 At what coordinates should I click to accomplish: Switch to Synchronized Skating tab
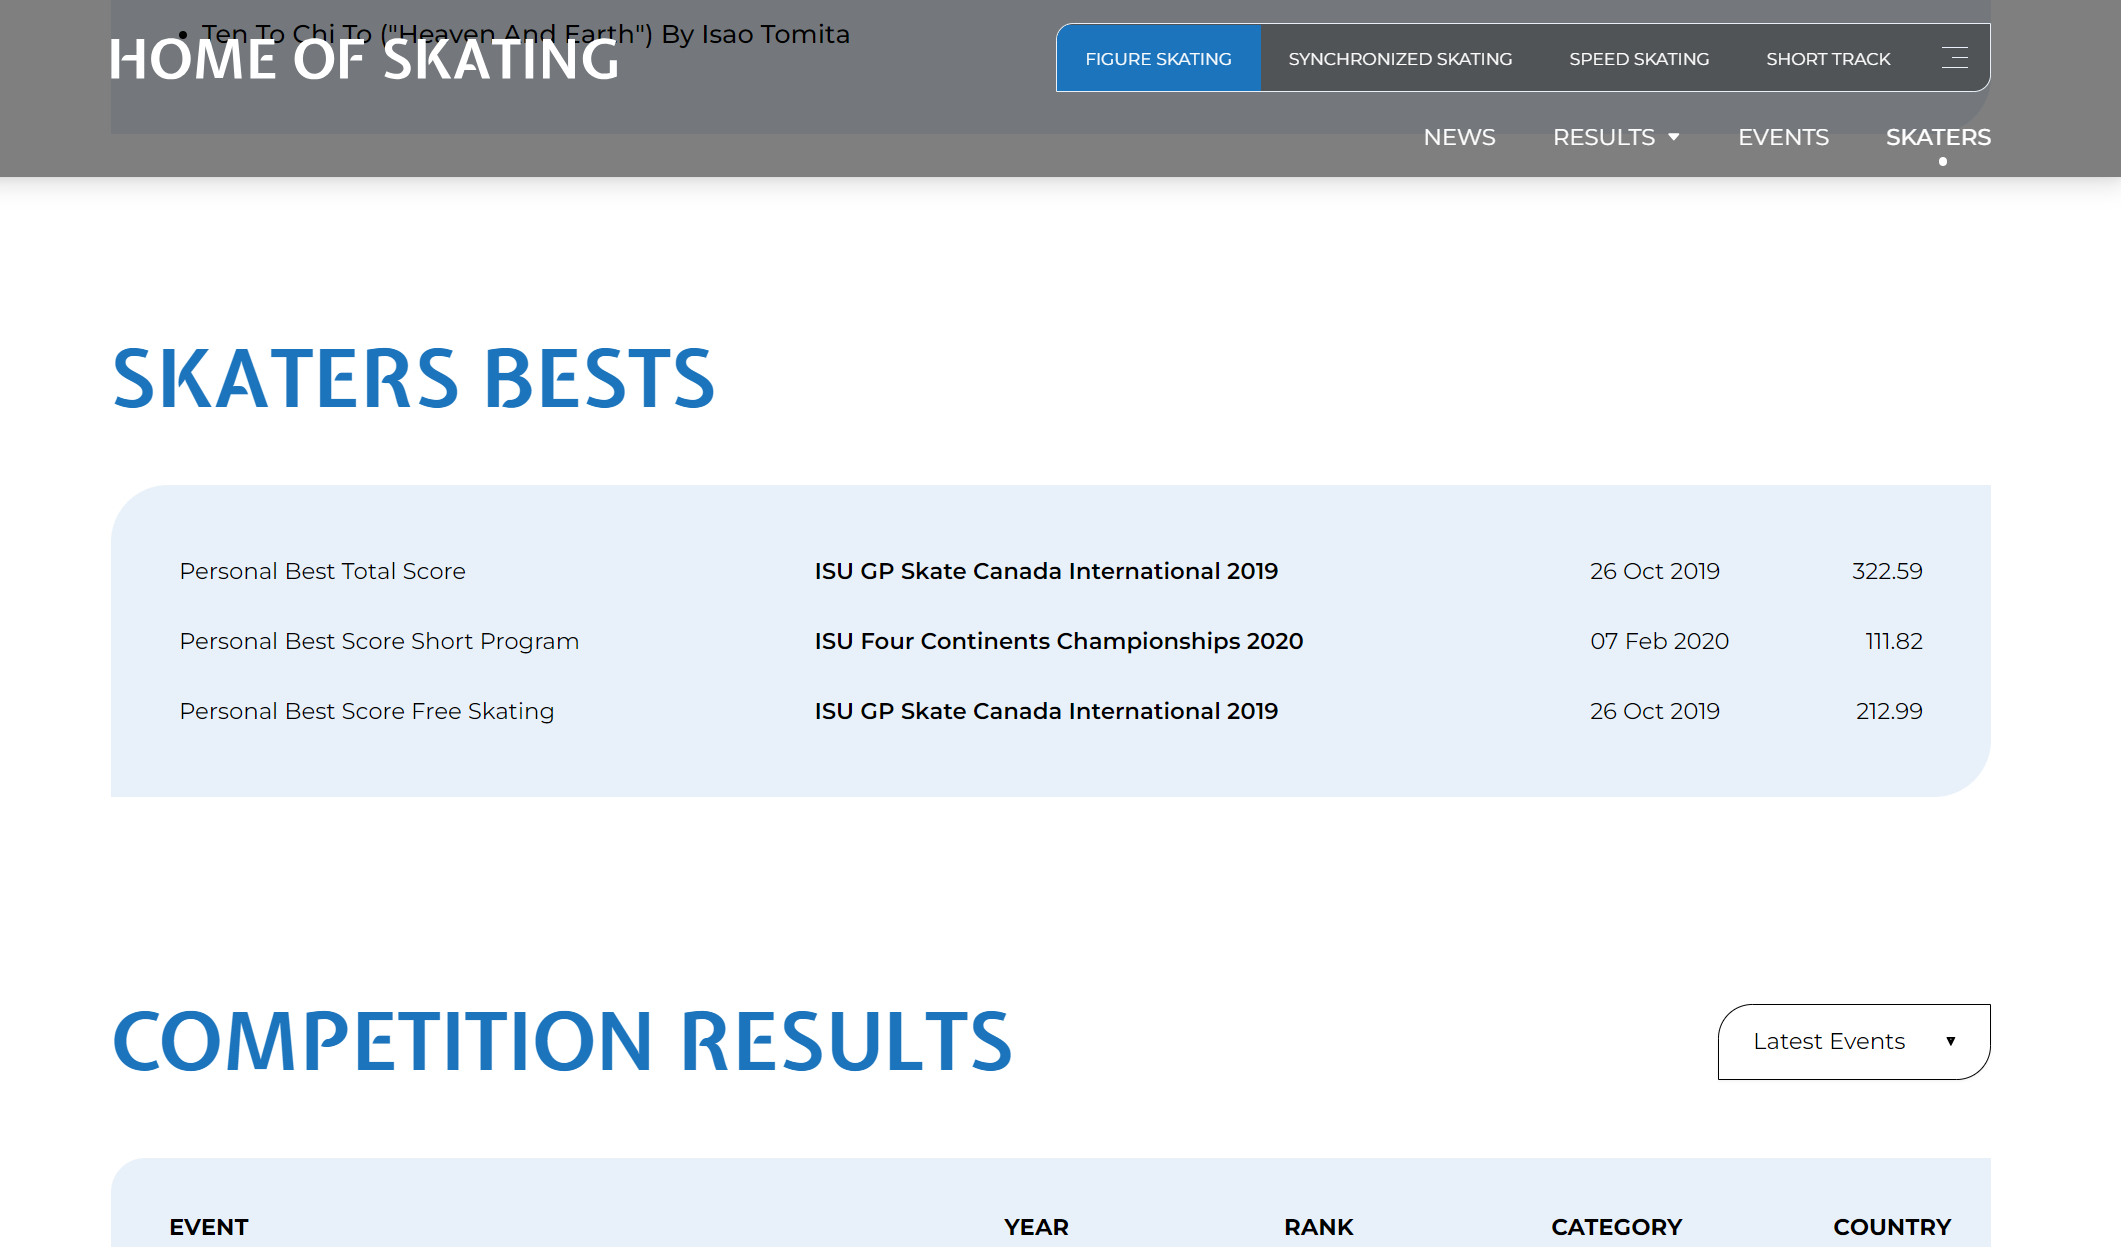[1400, 59]
